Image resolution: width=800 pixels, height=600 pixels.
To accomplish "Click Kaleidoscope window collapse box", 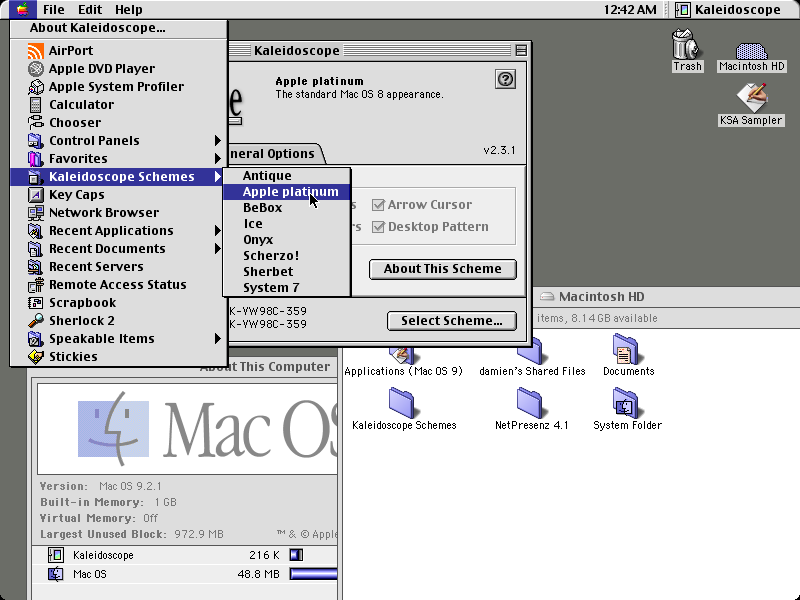I will [x=521, y=50].
